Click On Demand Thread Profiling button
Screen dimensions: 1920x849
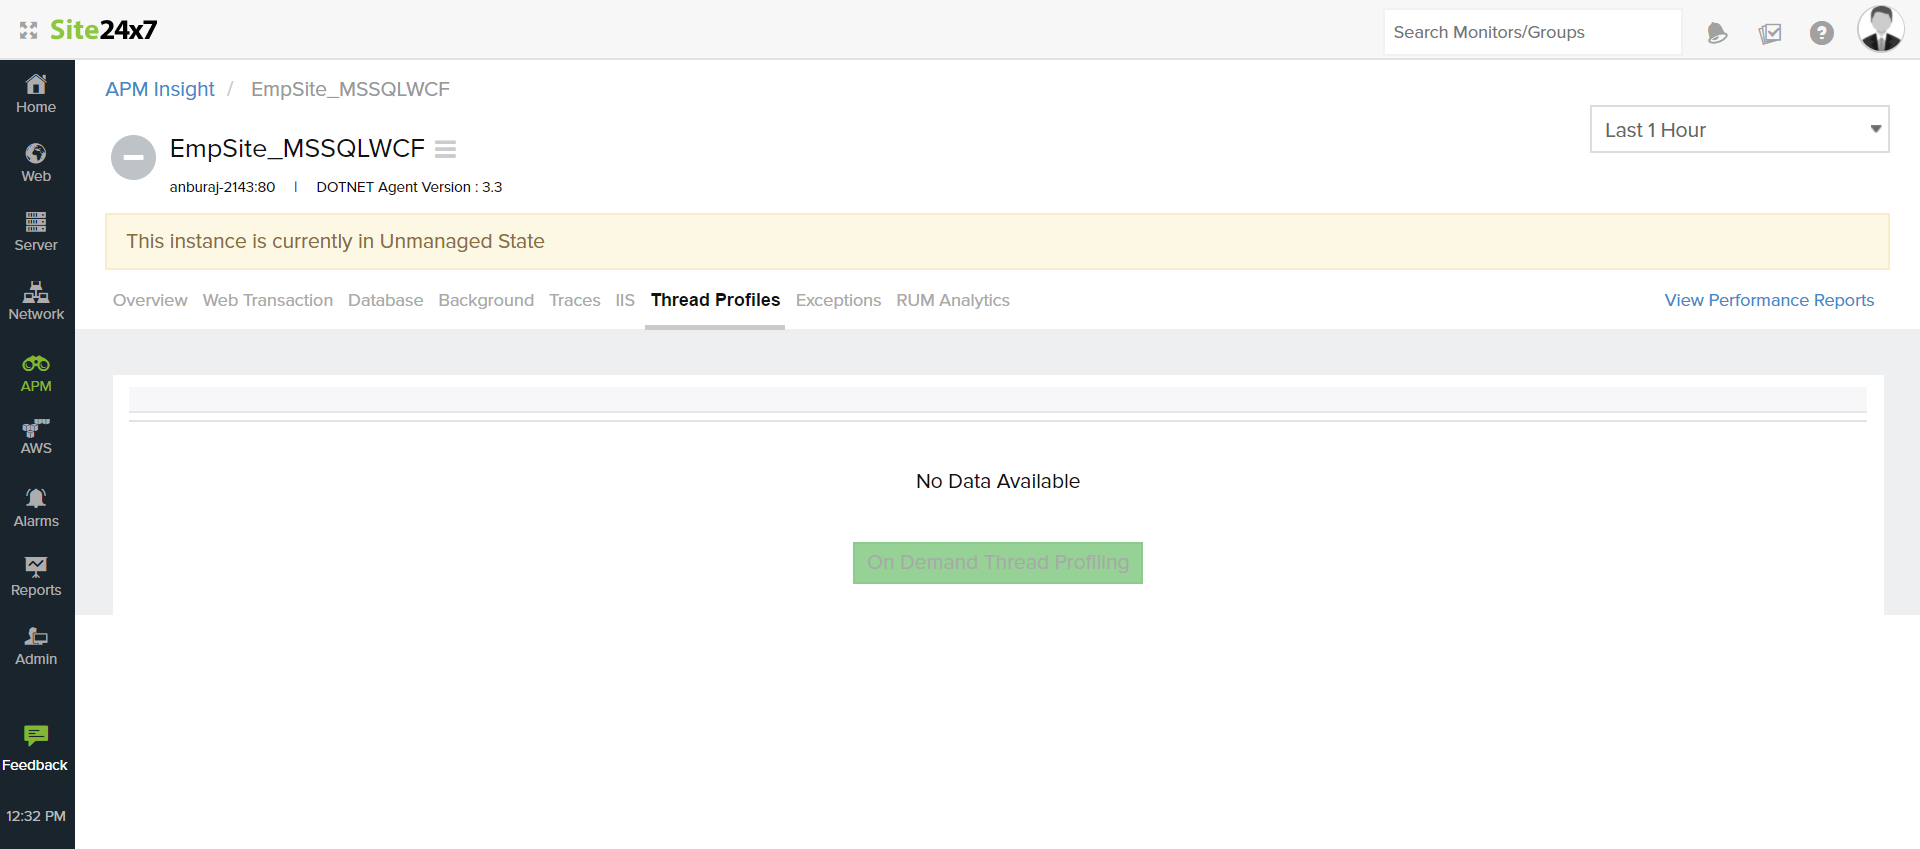[x=997, y=563]
